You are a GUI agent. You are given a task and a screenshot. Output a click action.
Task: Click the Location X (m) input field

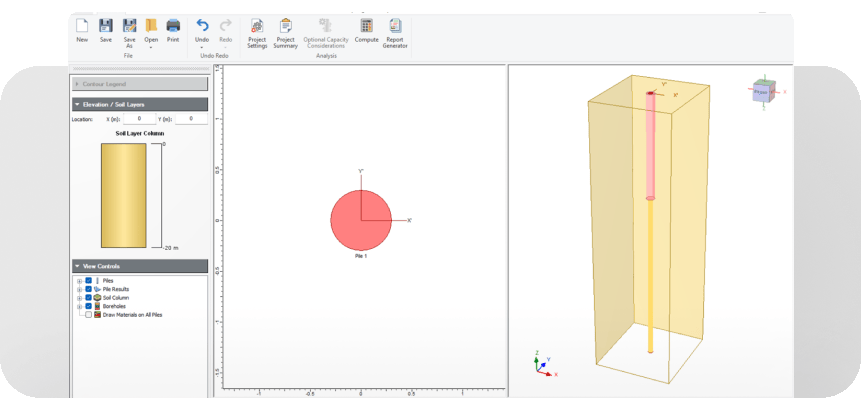(x=139, y=119)
